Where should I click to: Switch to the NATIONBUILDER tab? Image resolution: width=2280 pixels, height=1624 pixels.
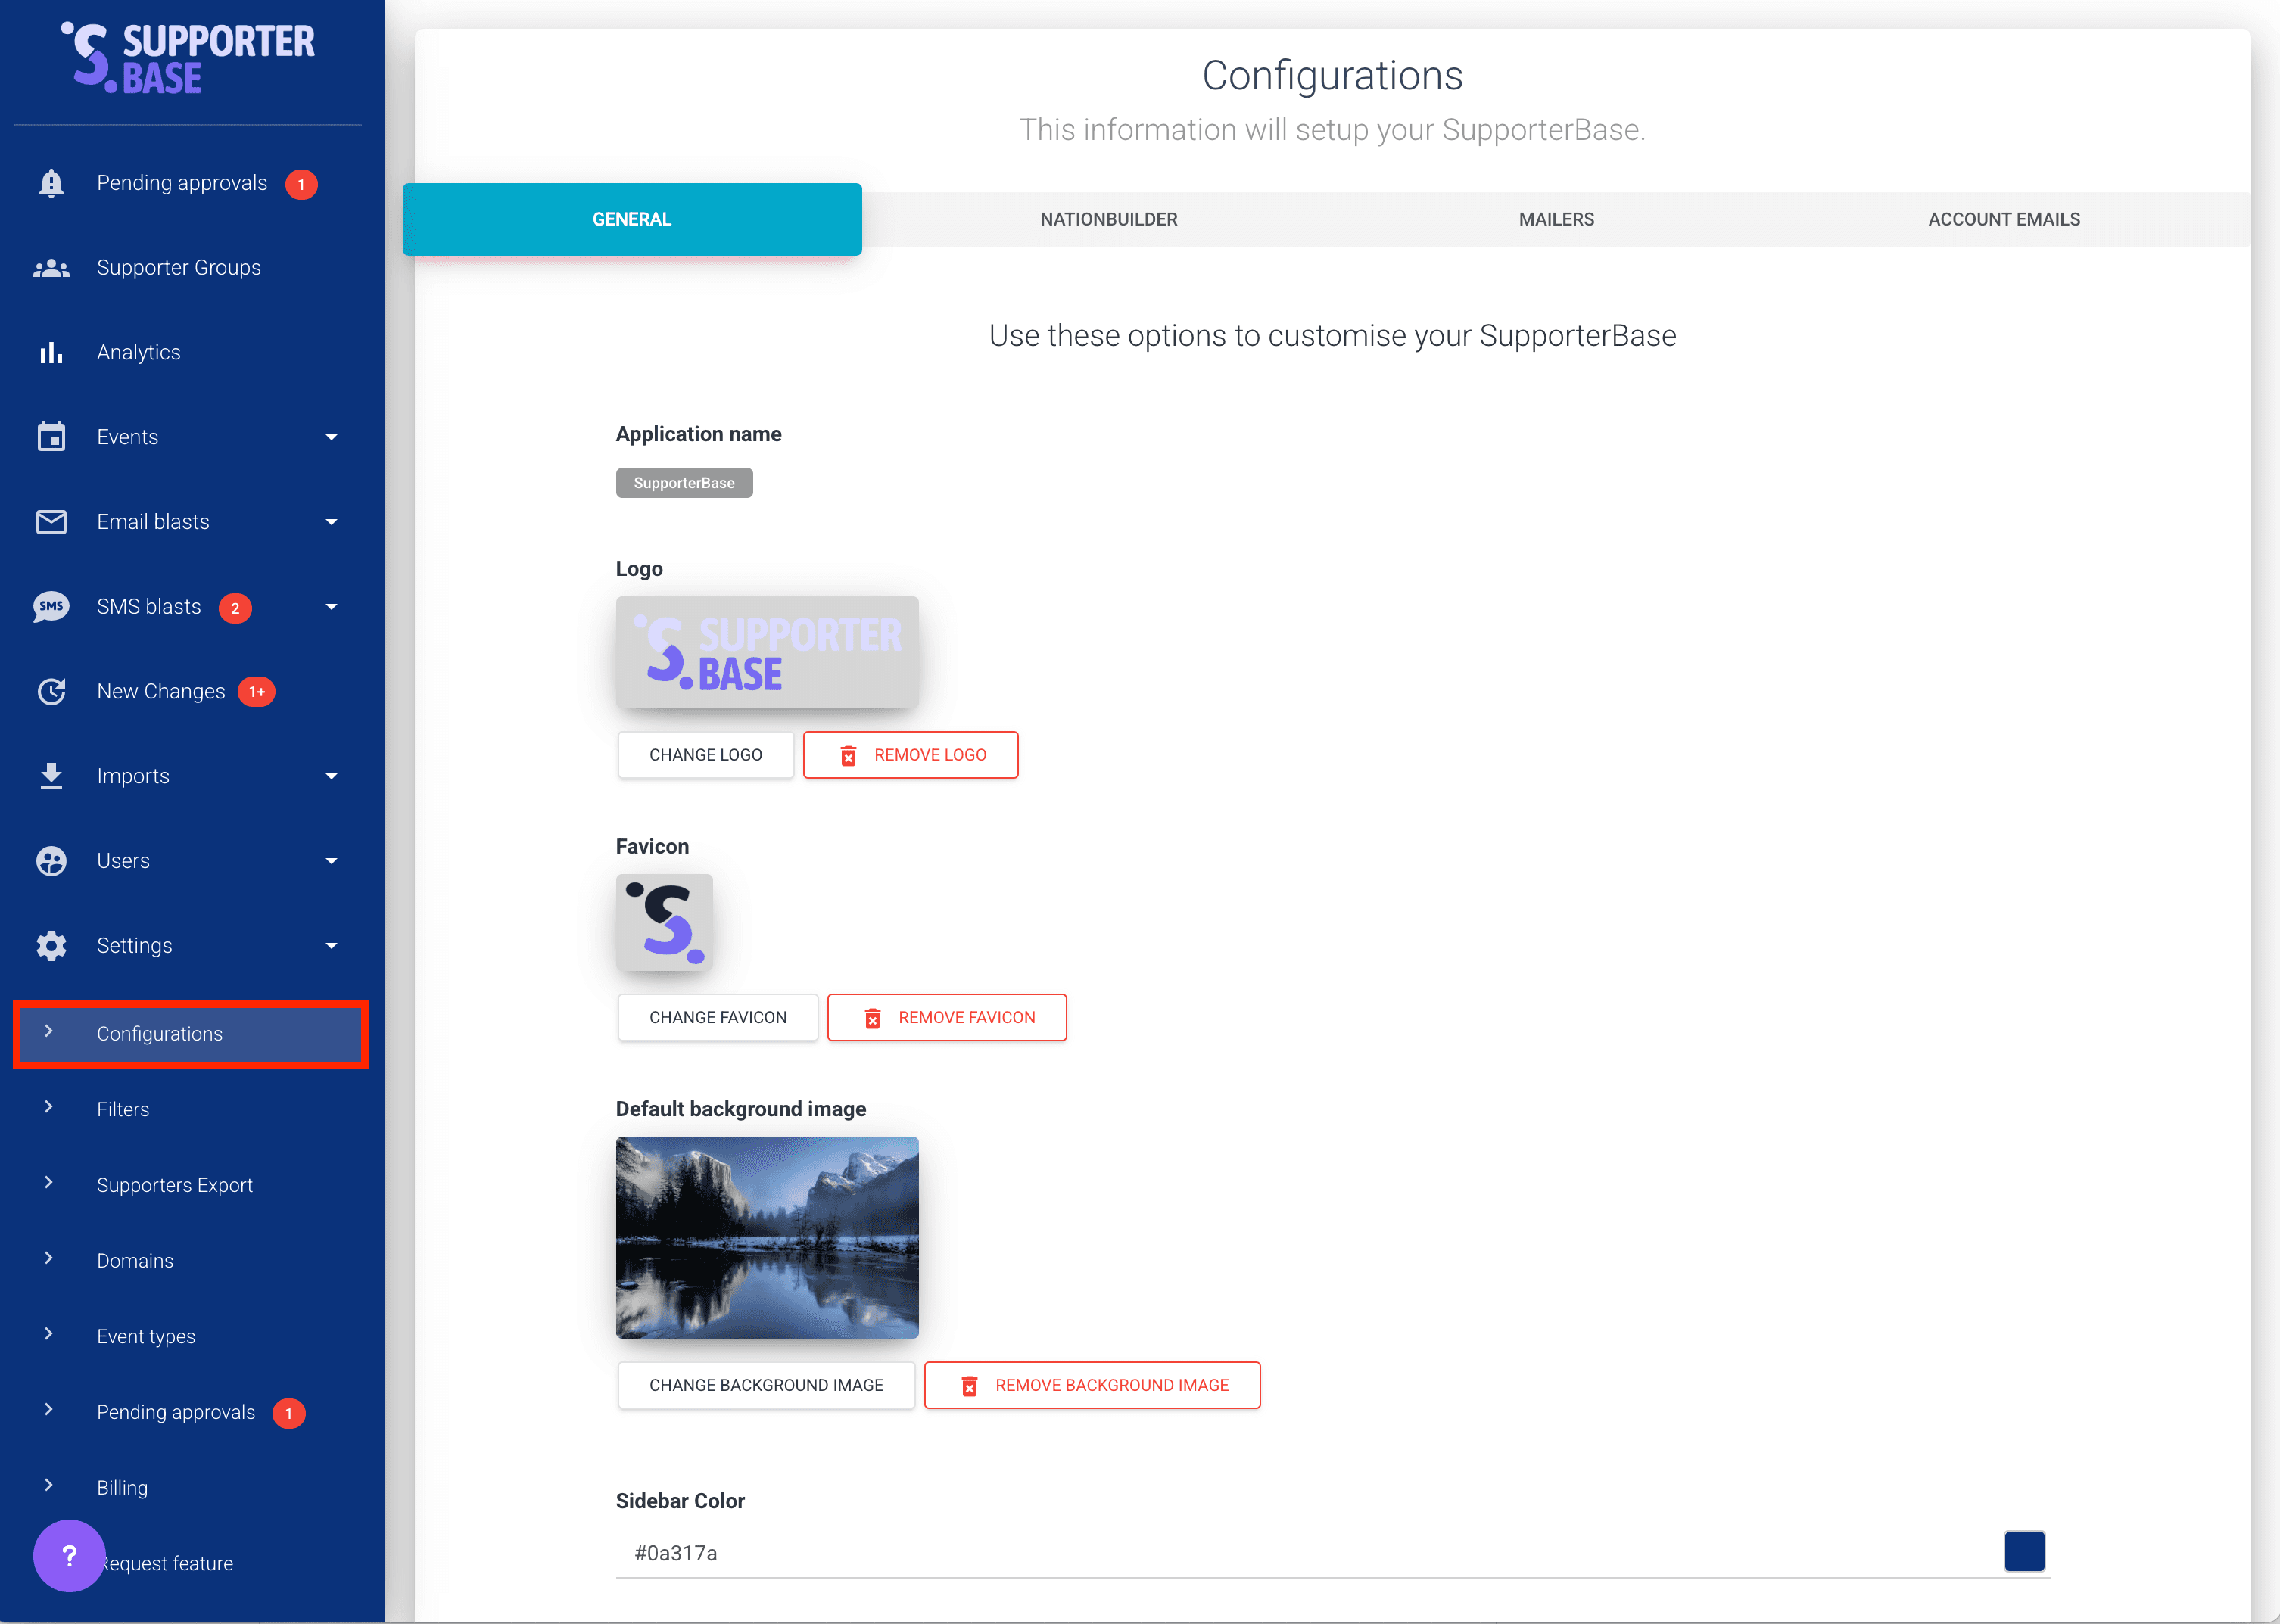point(1108,219)
